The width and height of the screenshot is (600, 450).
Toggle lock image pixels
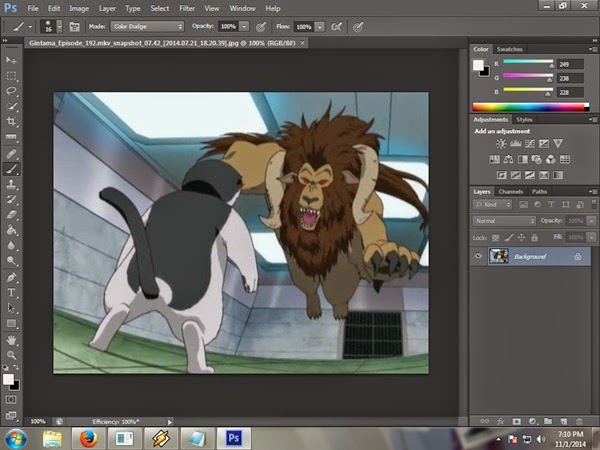click(508, 238)
